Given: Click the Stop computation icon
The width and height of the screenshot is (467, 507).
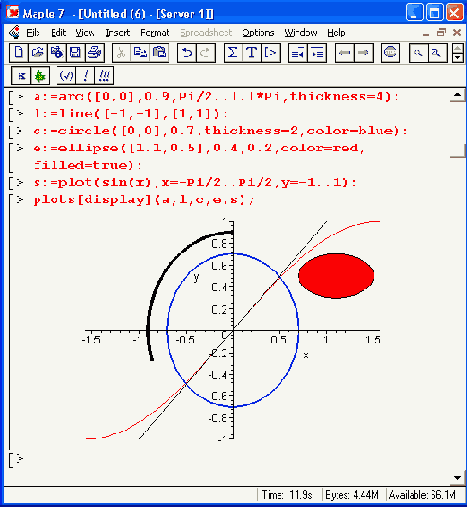Looking at the screenshot, I should 390,53.
